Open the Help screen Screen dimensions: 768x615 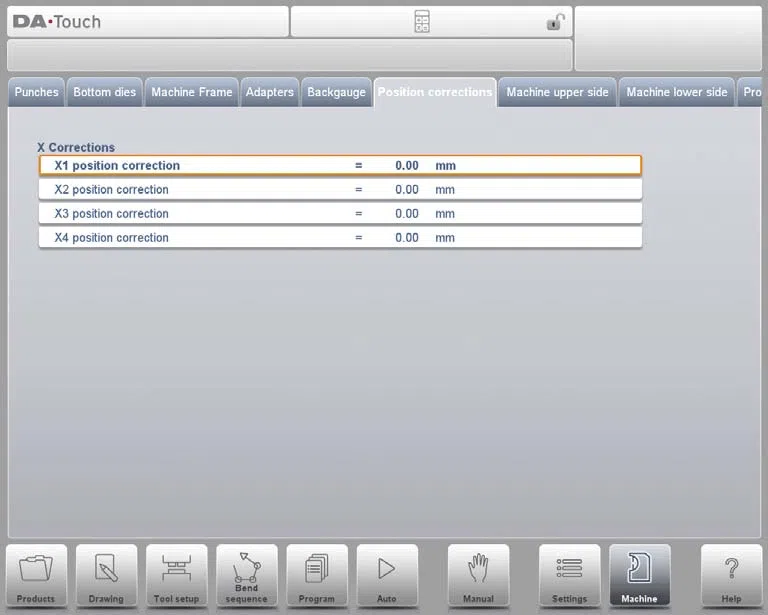coord(731,576)
